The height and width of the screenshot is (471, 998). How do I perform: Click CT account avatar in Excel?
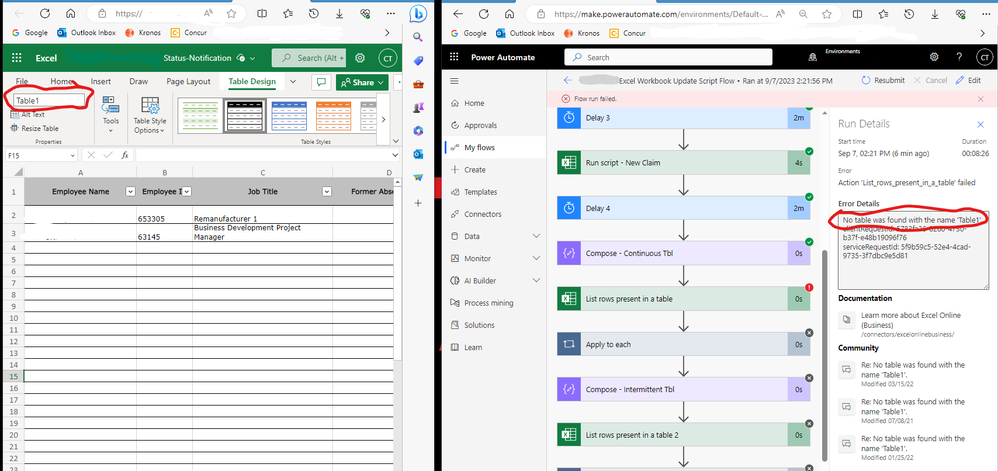[x=387, y=58]
